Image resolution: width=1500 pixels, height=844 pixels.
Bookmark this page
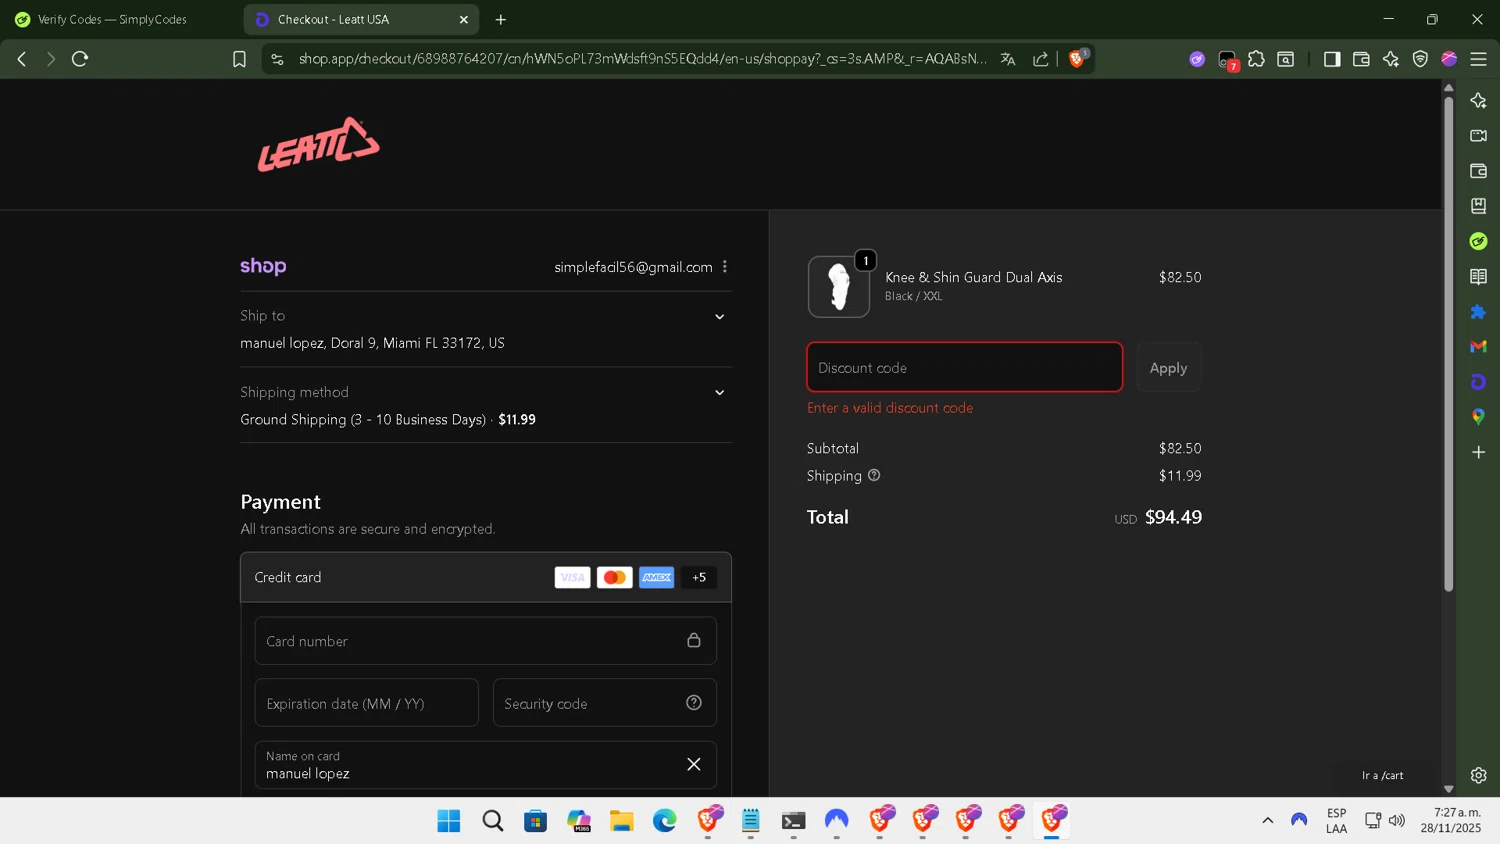click(x=239, y=59)
